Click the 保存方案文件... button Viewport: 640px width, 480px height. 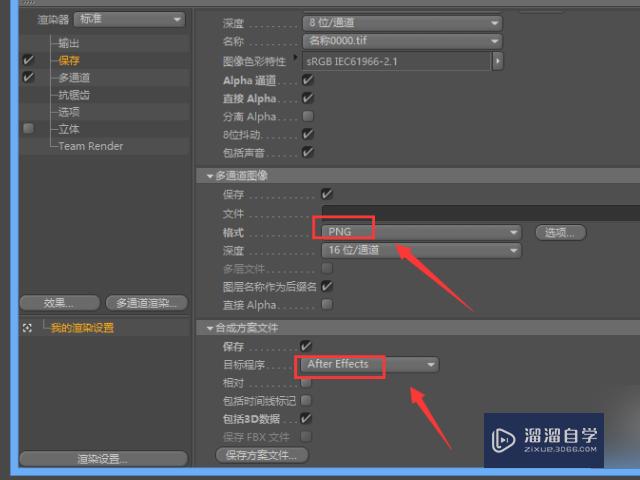click(262, 455)
